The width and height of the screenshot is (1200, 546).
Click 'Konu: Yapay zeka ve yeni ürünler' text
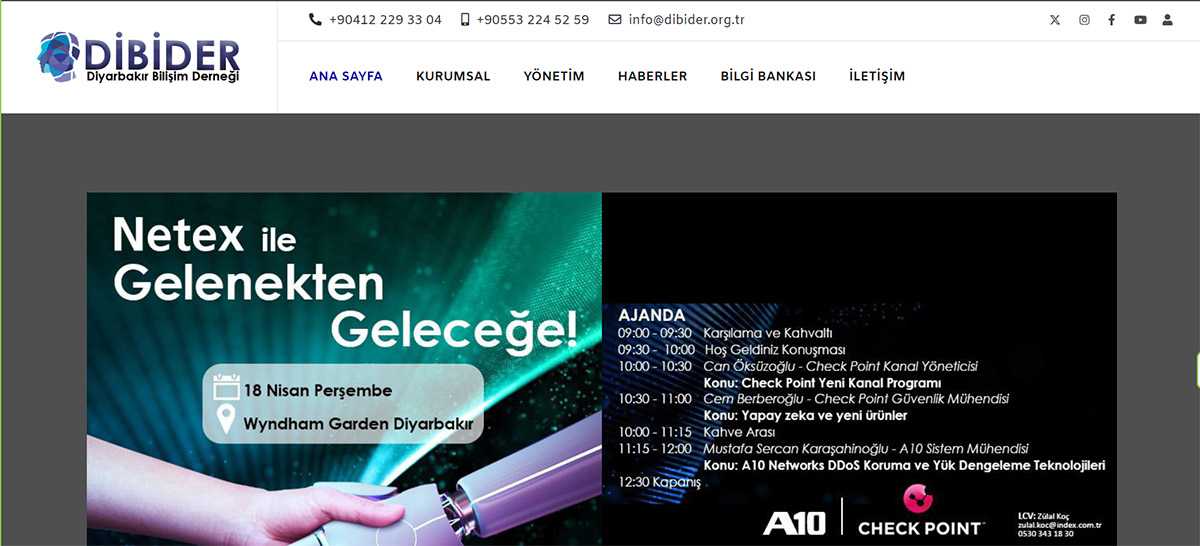tap(806, 415)
